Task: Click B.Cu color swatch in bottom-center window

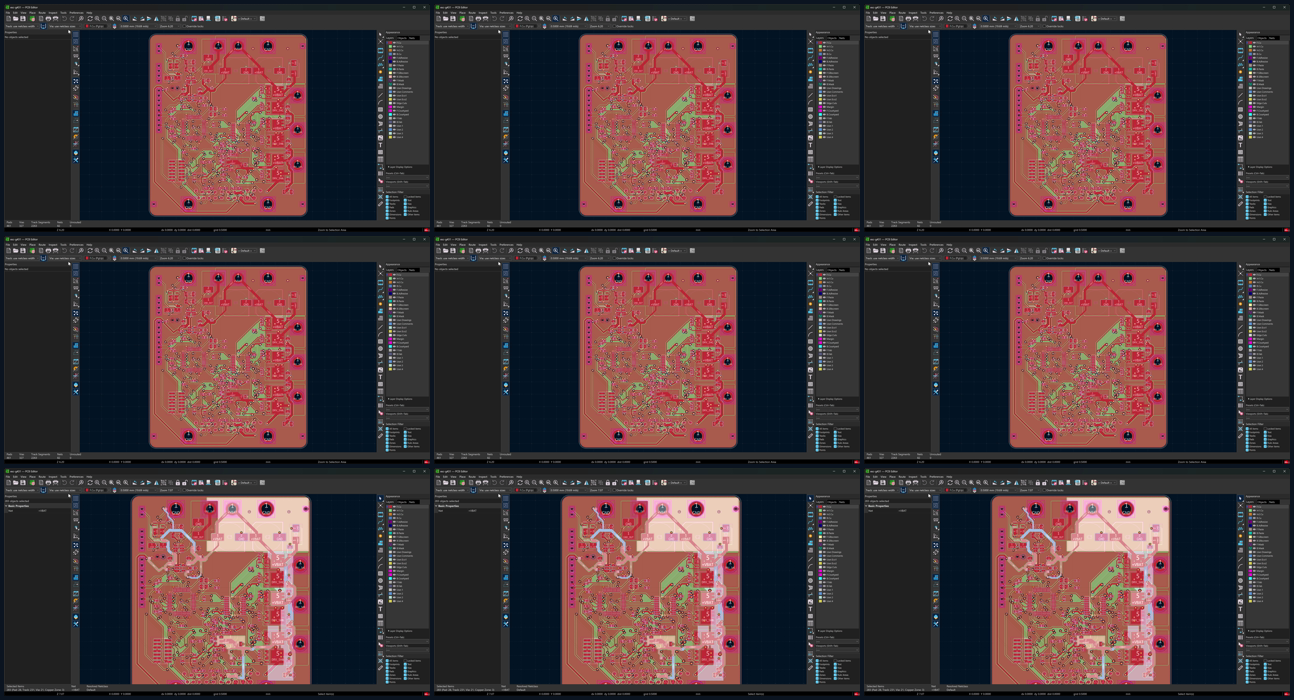Action: pyautogui.click(x=820, y=518)
